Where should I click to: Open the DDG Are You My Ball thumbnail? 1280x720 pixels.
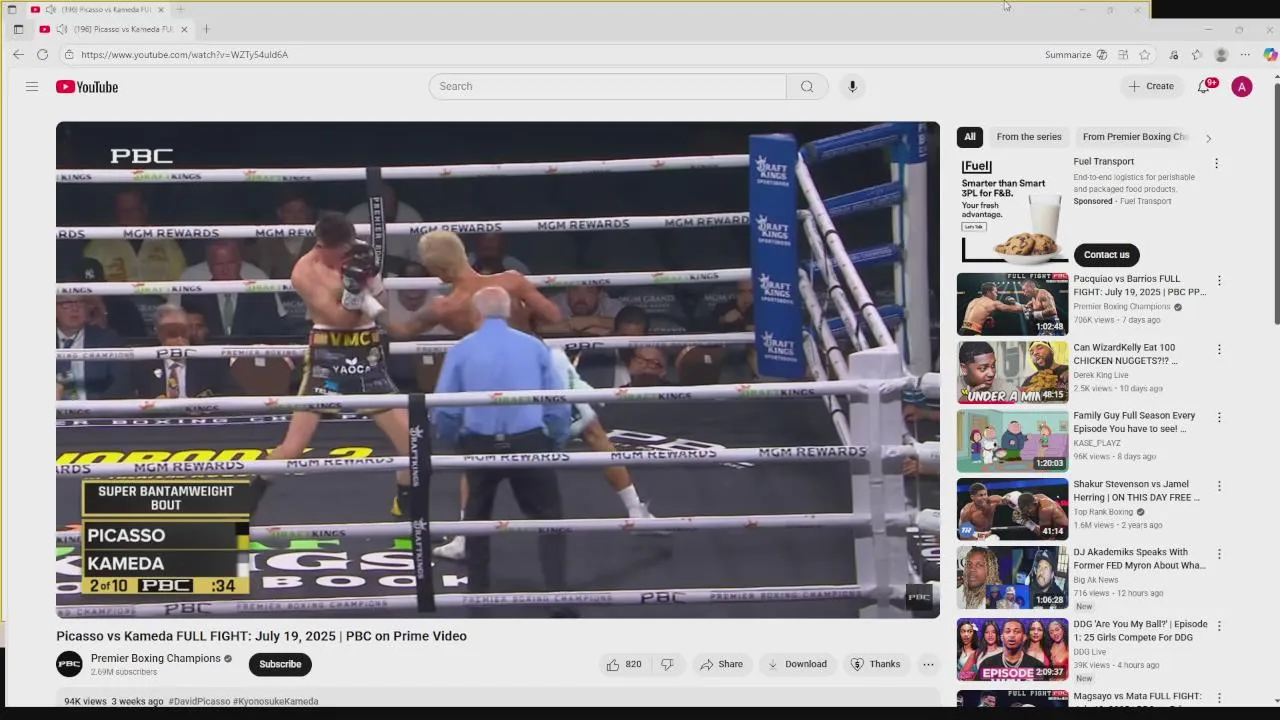tap(1012, 650)
